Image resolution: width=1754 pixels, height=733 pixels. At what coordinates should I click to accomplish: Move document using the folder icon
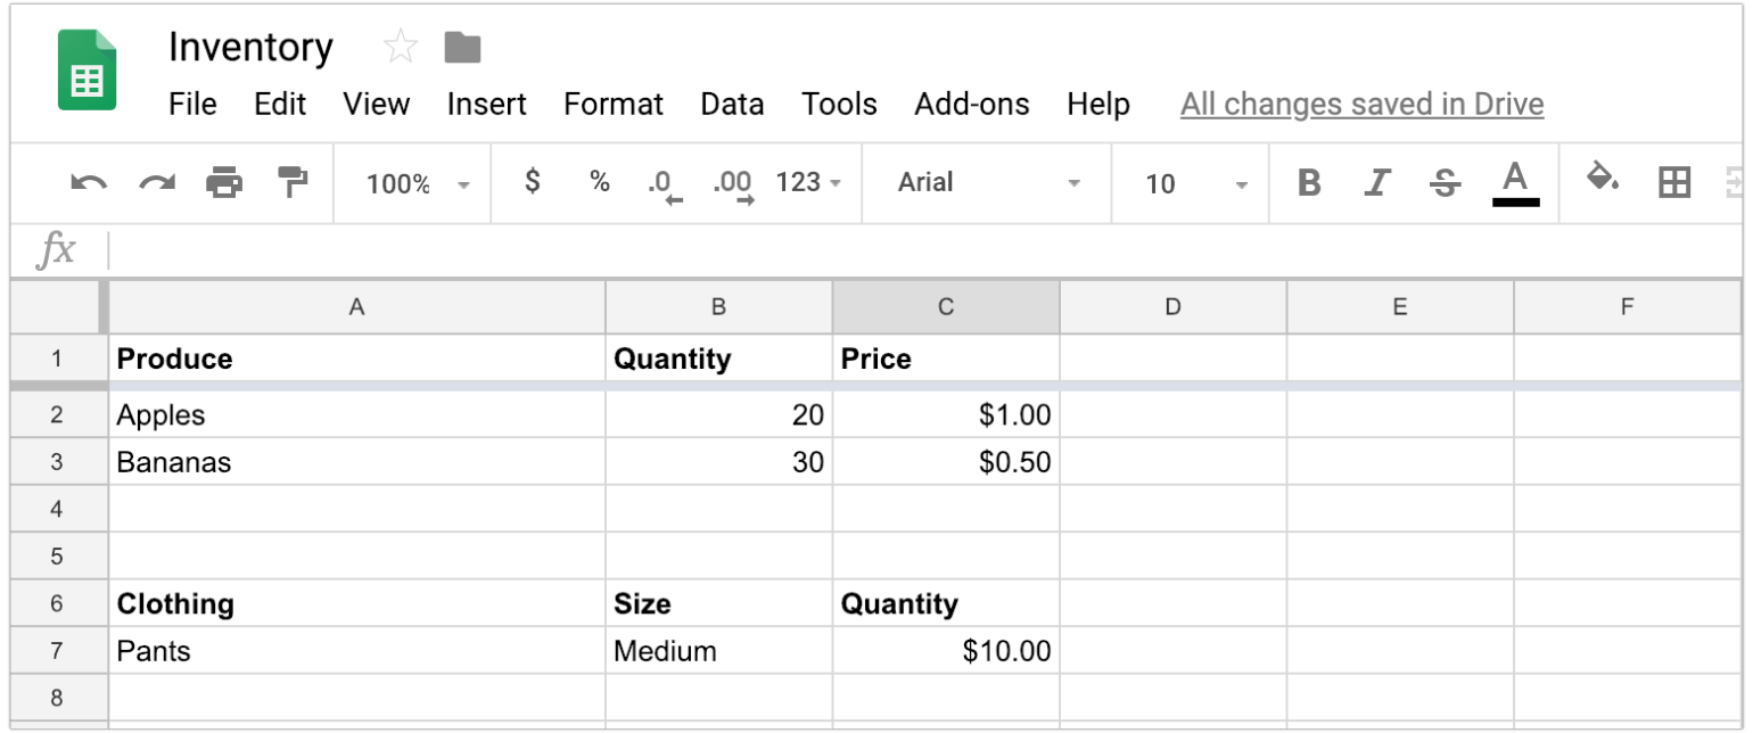coord(462,47)
